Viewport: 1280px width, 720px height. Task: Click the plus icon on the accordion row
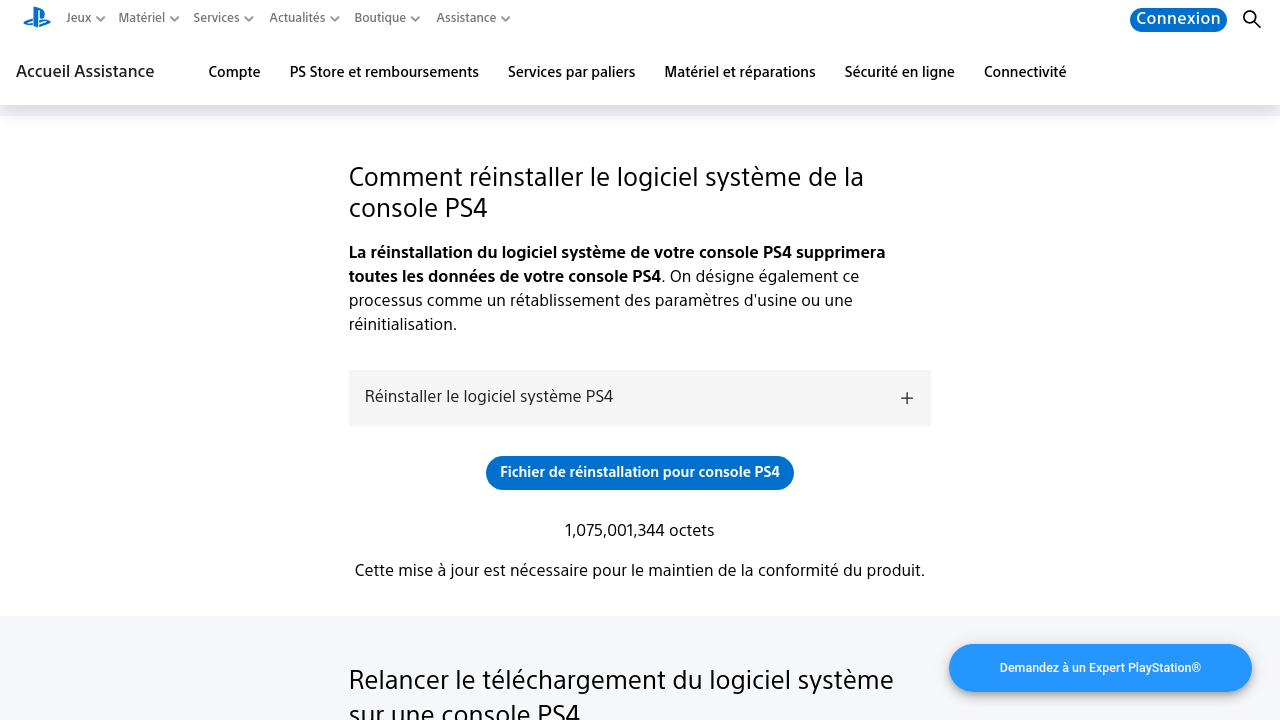coord(906,398)
